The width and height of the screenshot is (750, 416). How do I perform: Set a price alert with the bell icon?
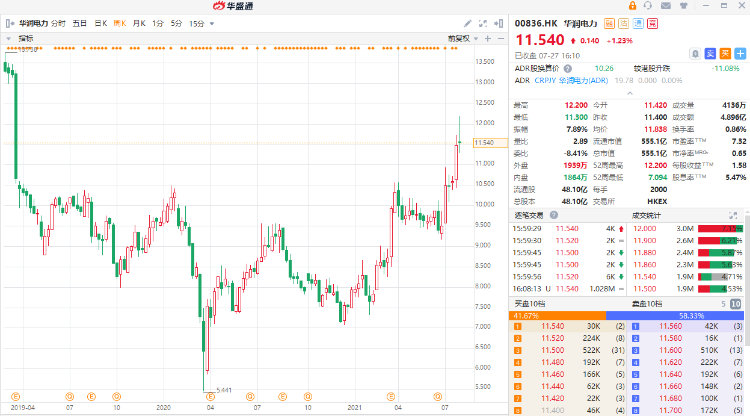(x=695, y=54)
